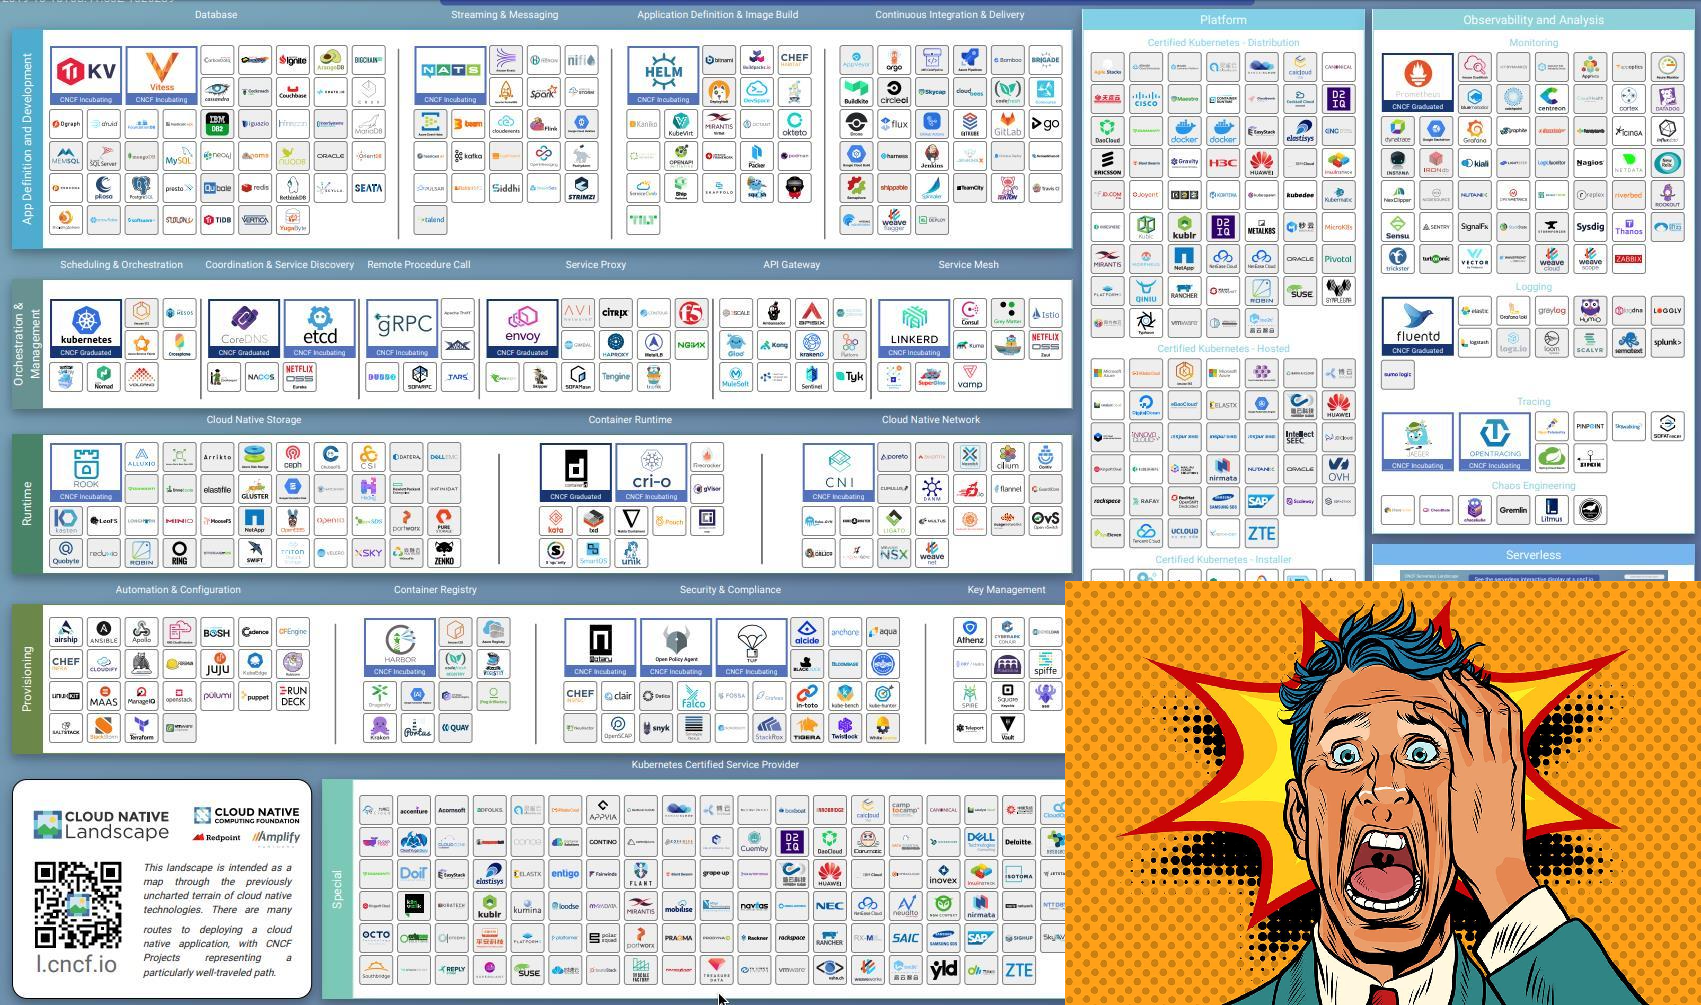Select the TUF project card

(751, 647)
